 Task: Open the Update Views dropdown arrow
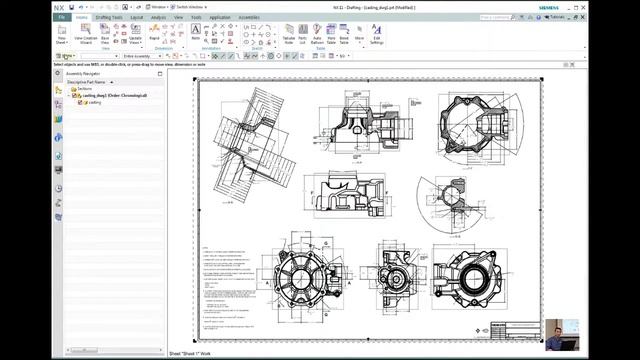[141, 42]
